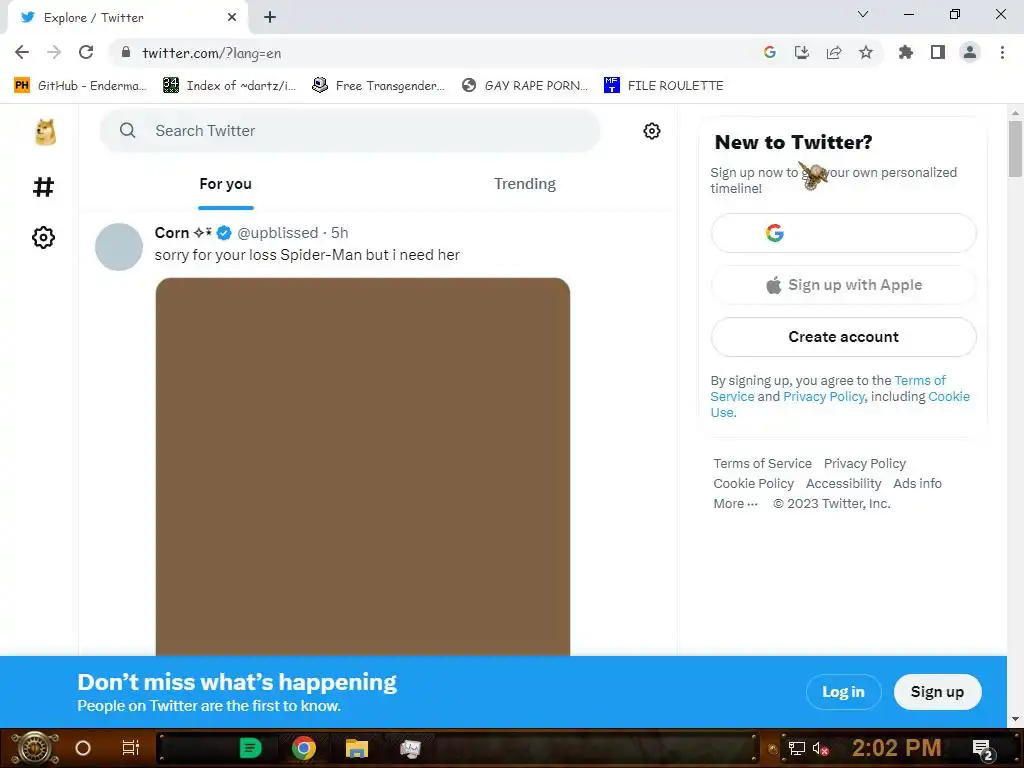1024x768 pixels.
Task: Open Cortana circle on the taskbar
Action: click(83, 748)
